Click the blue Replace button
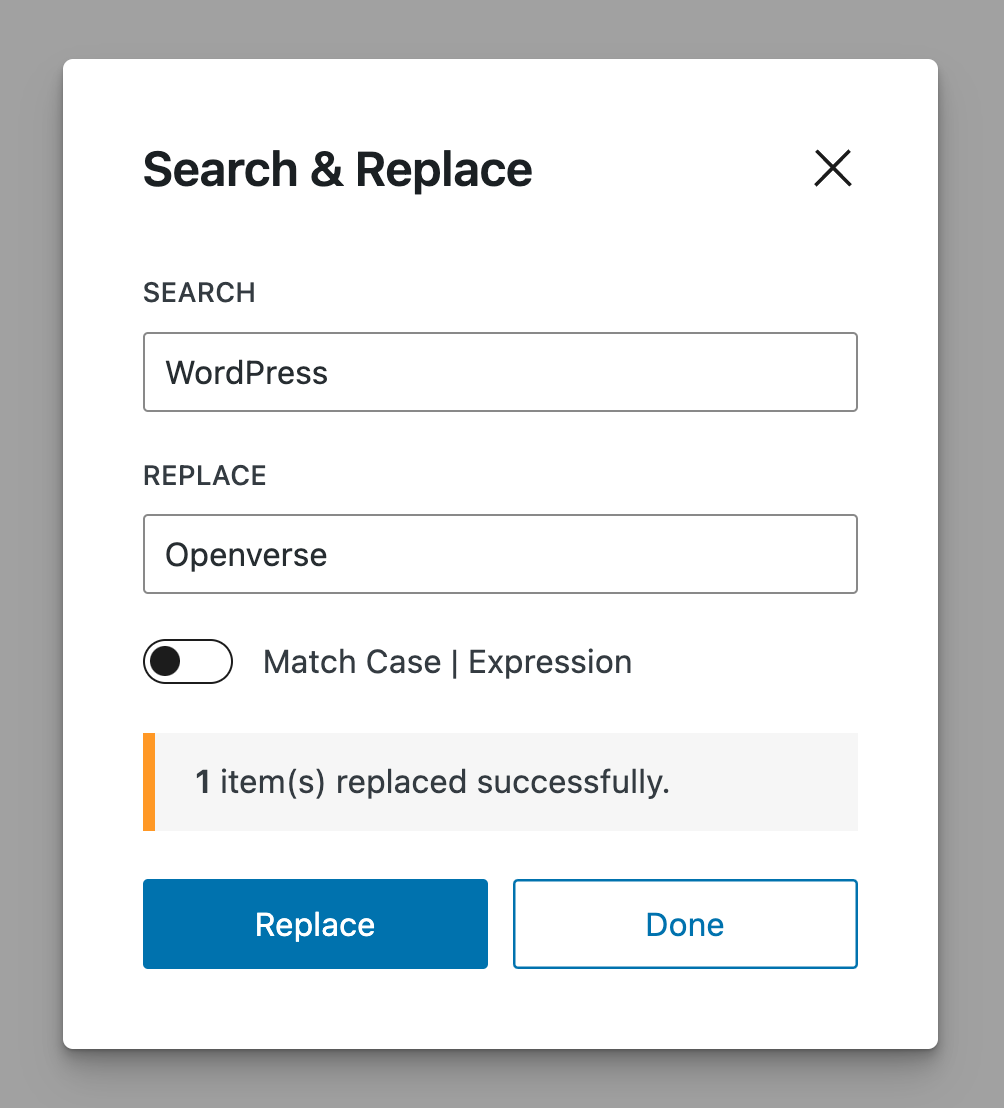This screenshot has height=1108, width=1004. [315, 924]
